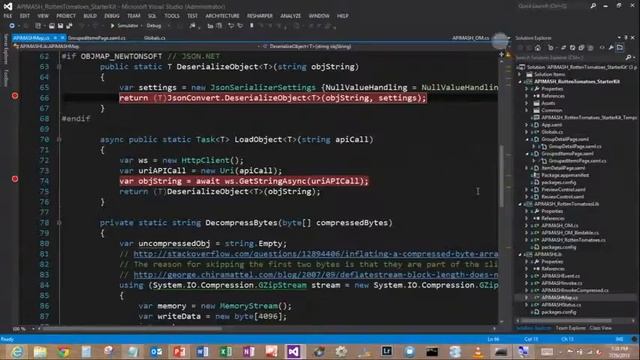Select APIMASH_OM.cs in Solution Explorer

click(560, 225)
